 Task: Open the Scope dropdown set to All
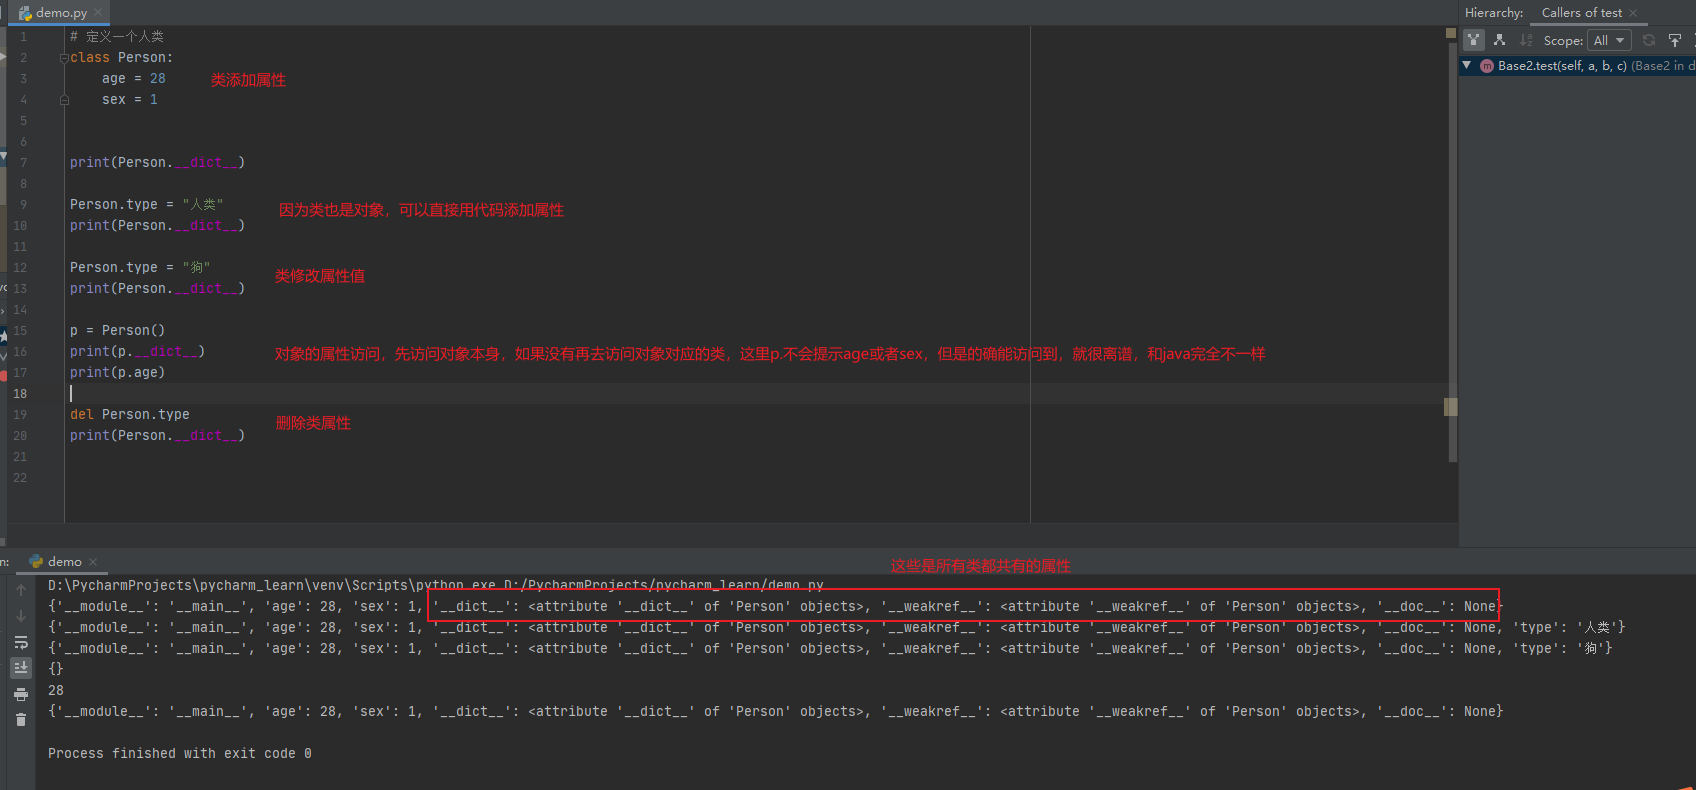click(x=1609, y=40)
